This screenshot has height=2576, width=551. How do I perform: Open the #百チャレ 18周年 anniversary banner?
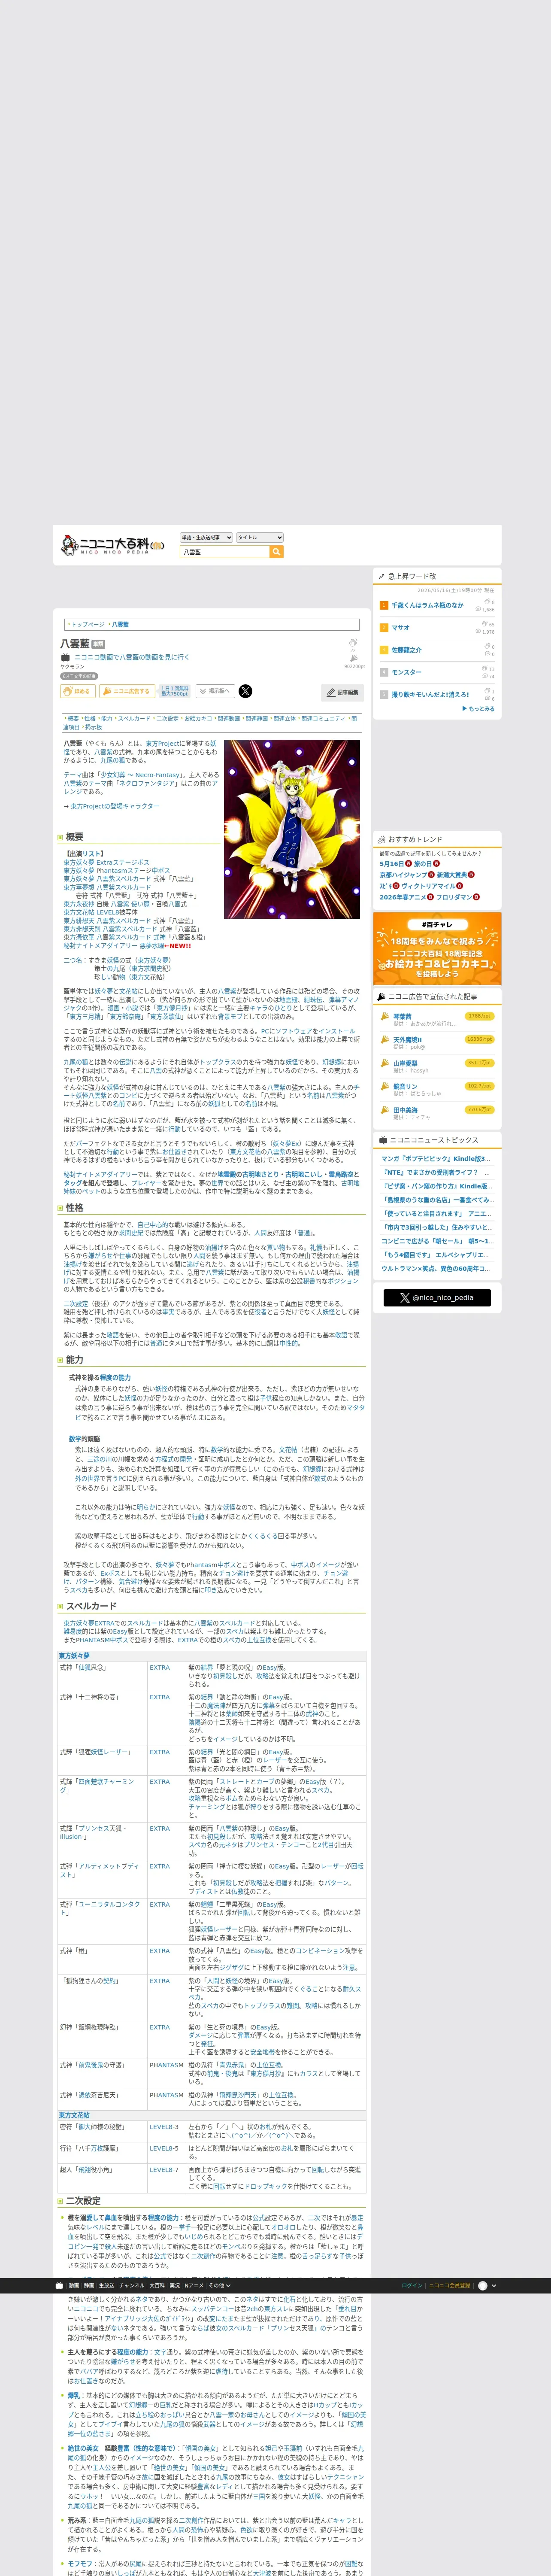coord(437,947)
